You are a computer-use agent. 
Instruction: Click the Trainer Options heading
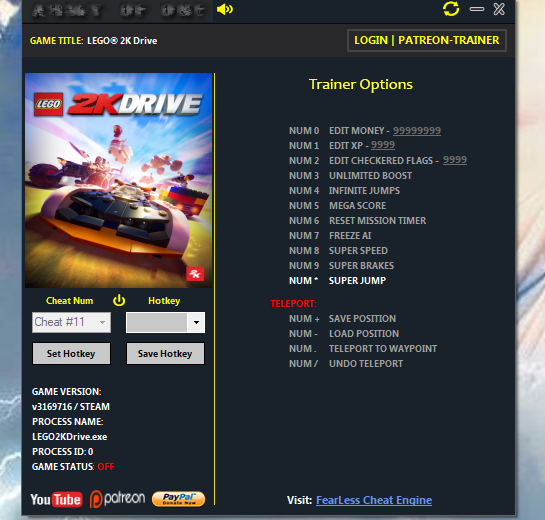361,84
